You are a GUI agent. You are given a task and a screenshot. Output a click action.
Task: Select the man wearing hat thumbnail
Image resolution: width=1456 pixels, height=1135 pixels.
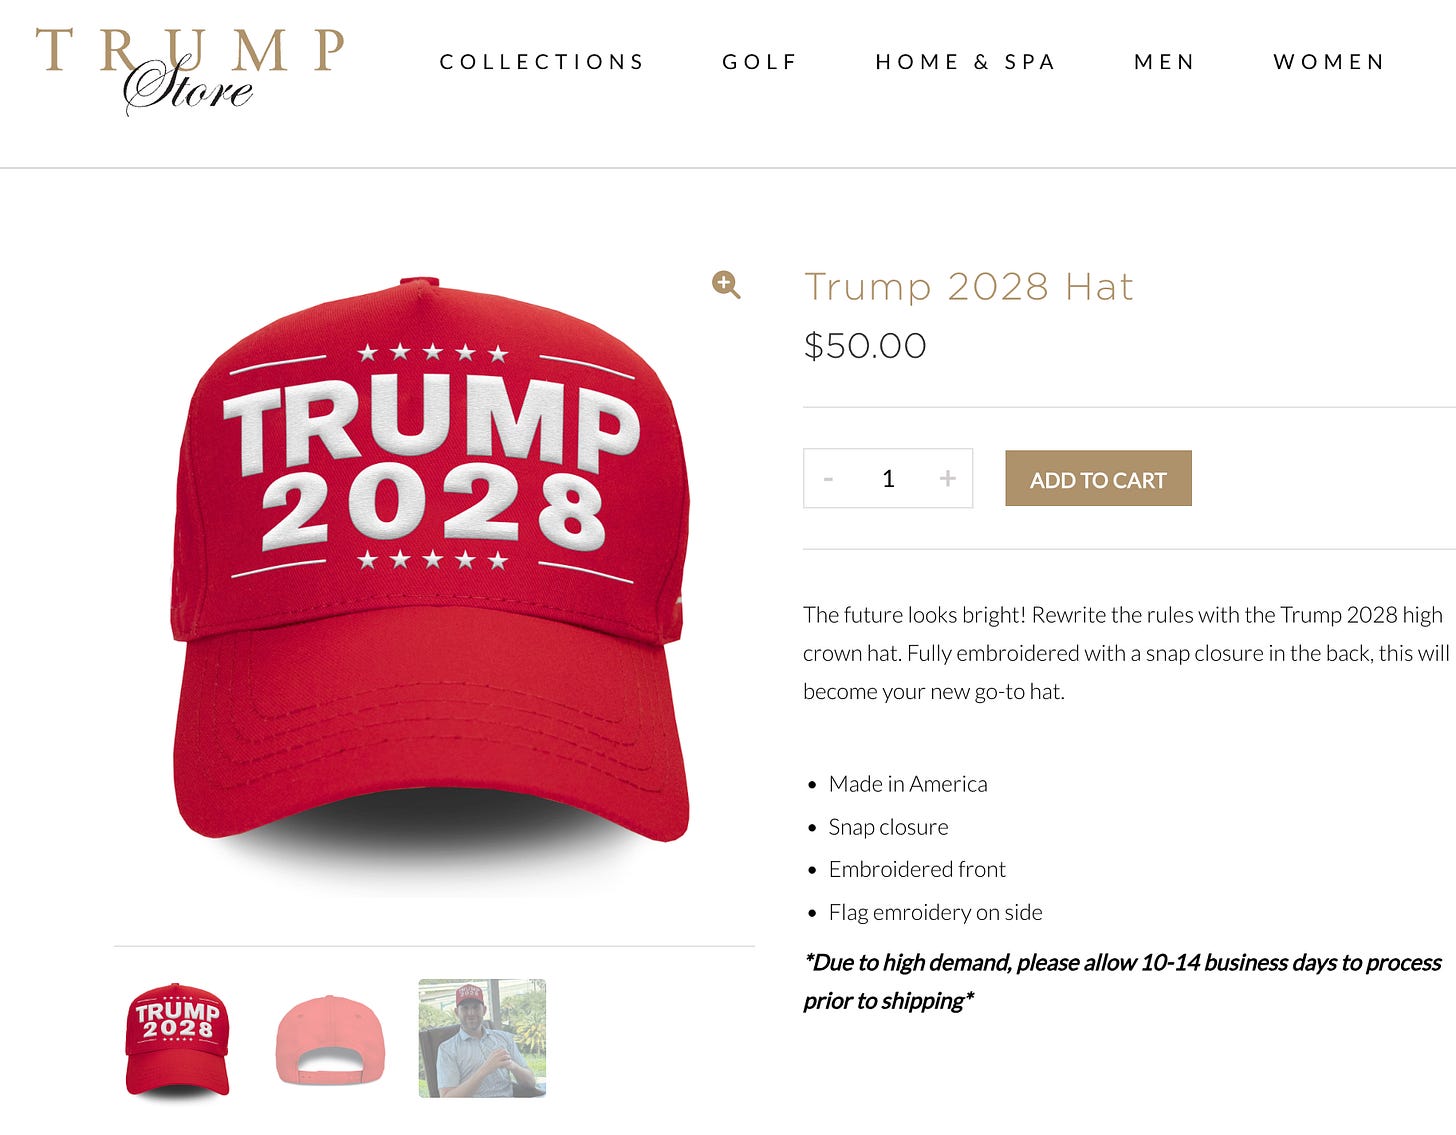tap(482, 1038)
